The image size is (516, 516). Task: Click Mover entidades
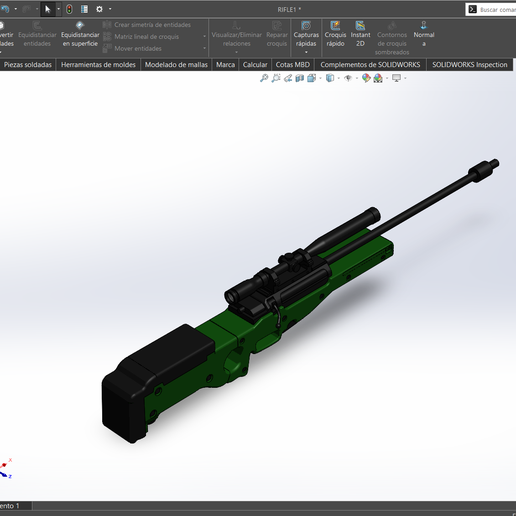click(x=132, y=49)
